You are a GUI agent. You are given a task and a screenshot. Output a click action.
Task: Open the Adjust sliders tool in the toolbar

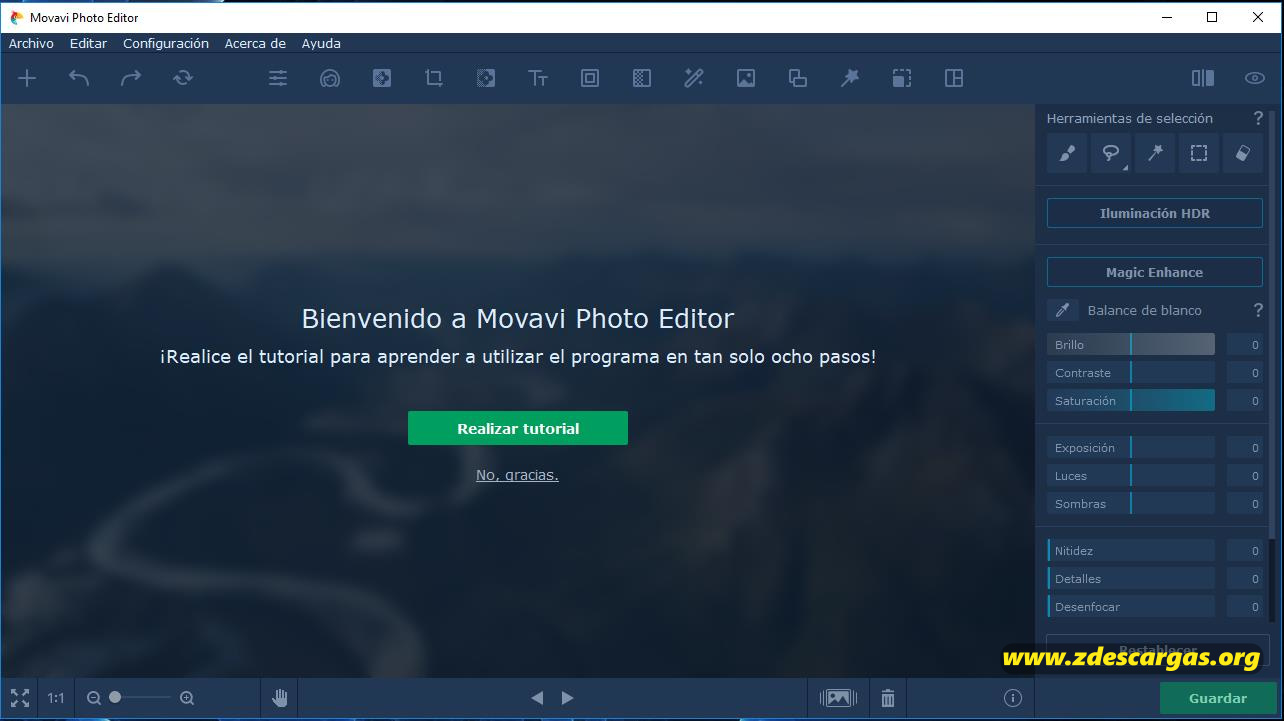(278, 78)
